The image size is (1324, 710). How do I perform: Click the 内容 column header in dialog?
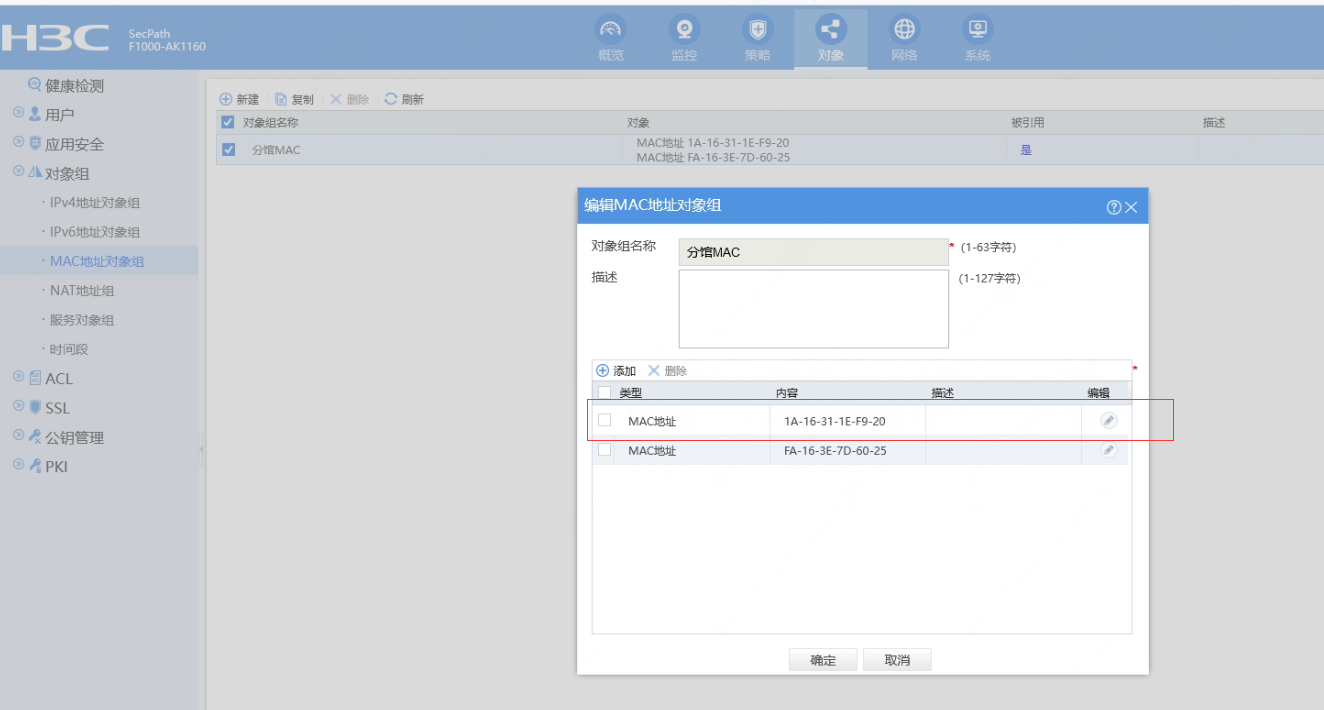787,393
